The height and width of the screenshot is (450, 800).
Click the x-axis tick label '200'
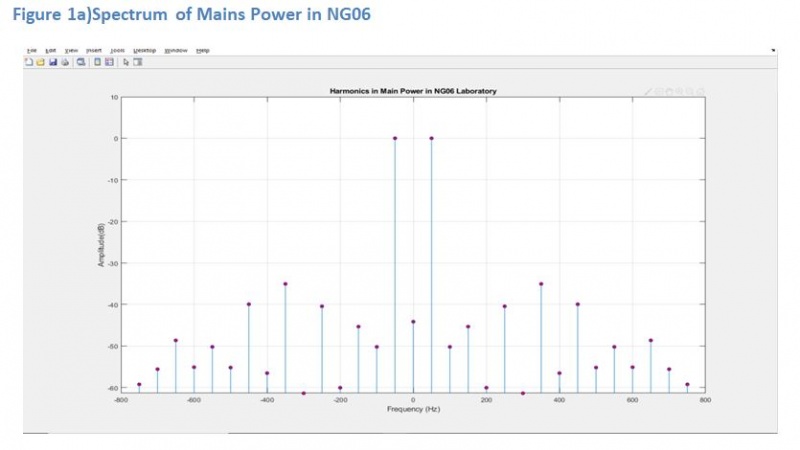[486, 400]
